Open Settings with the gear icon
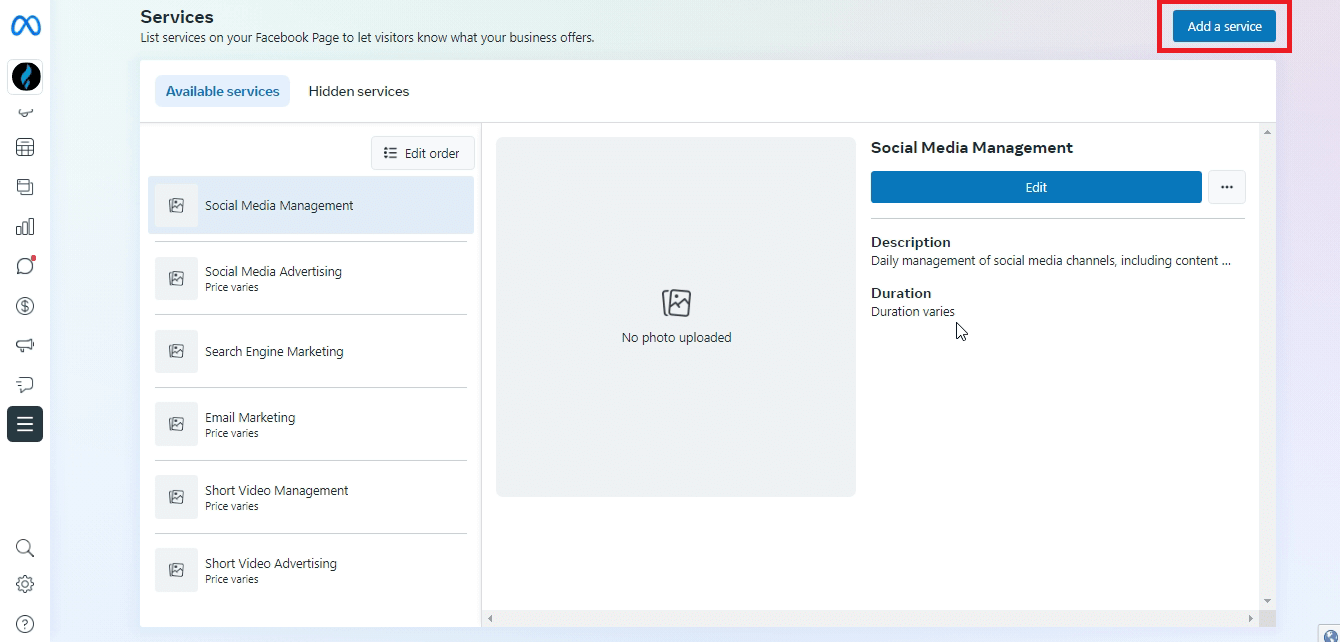 25,584
